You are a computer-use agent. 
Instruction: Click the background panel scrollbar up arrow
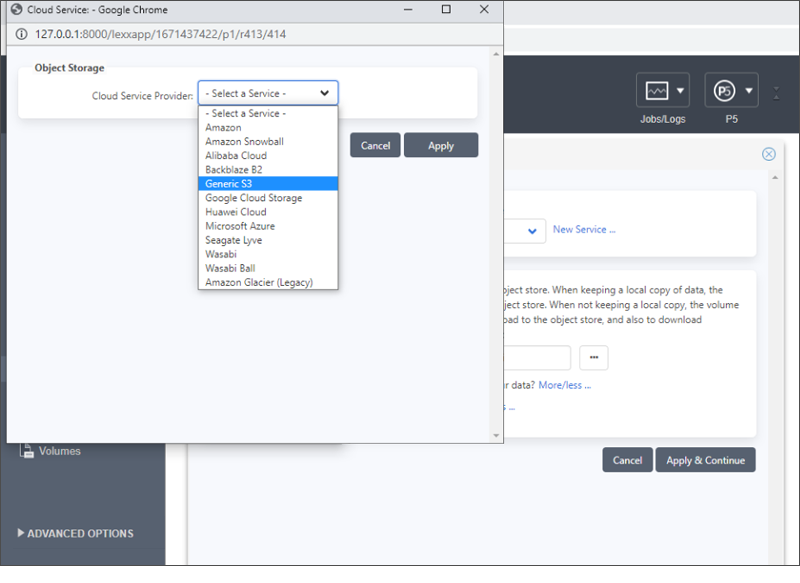coord(775,178)
